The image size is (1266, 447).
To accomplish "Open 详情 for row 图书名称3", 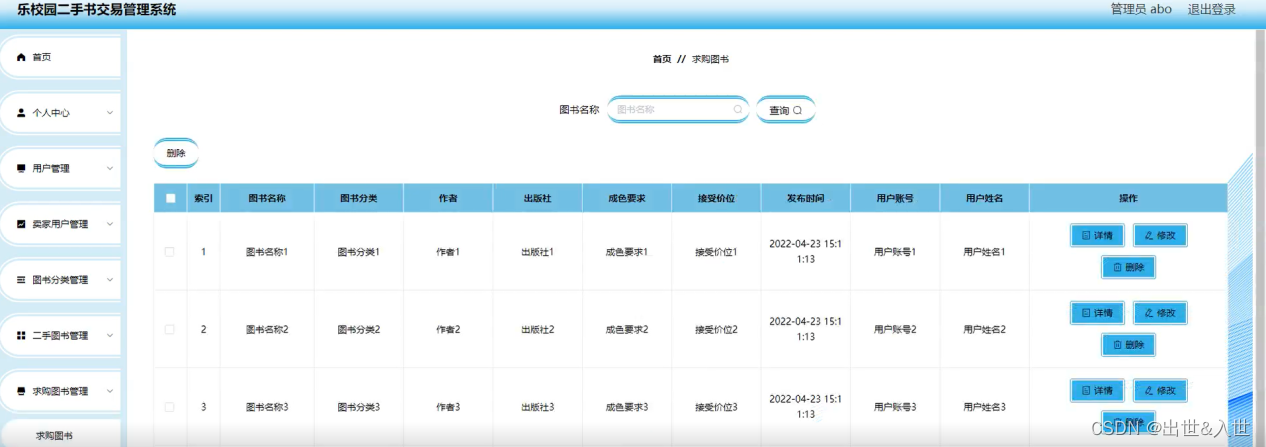I will [x=1097, y=390].
